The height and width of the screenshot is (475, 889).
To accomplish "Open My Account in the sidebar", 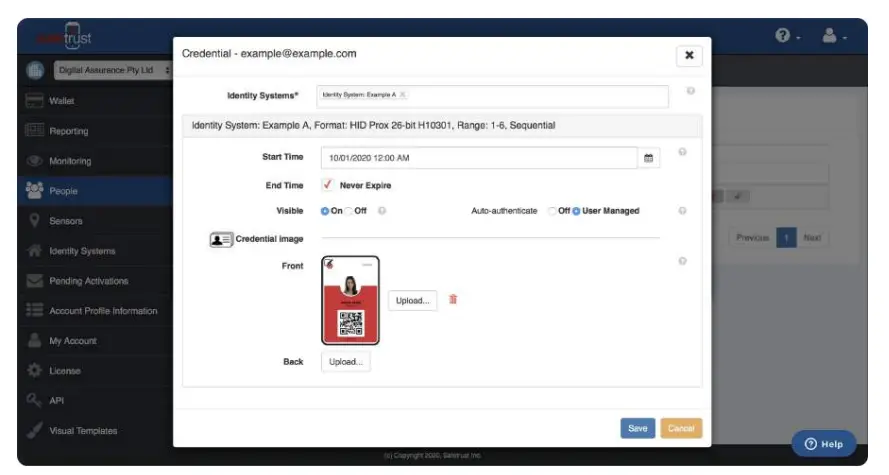I will 95,341.
